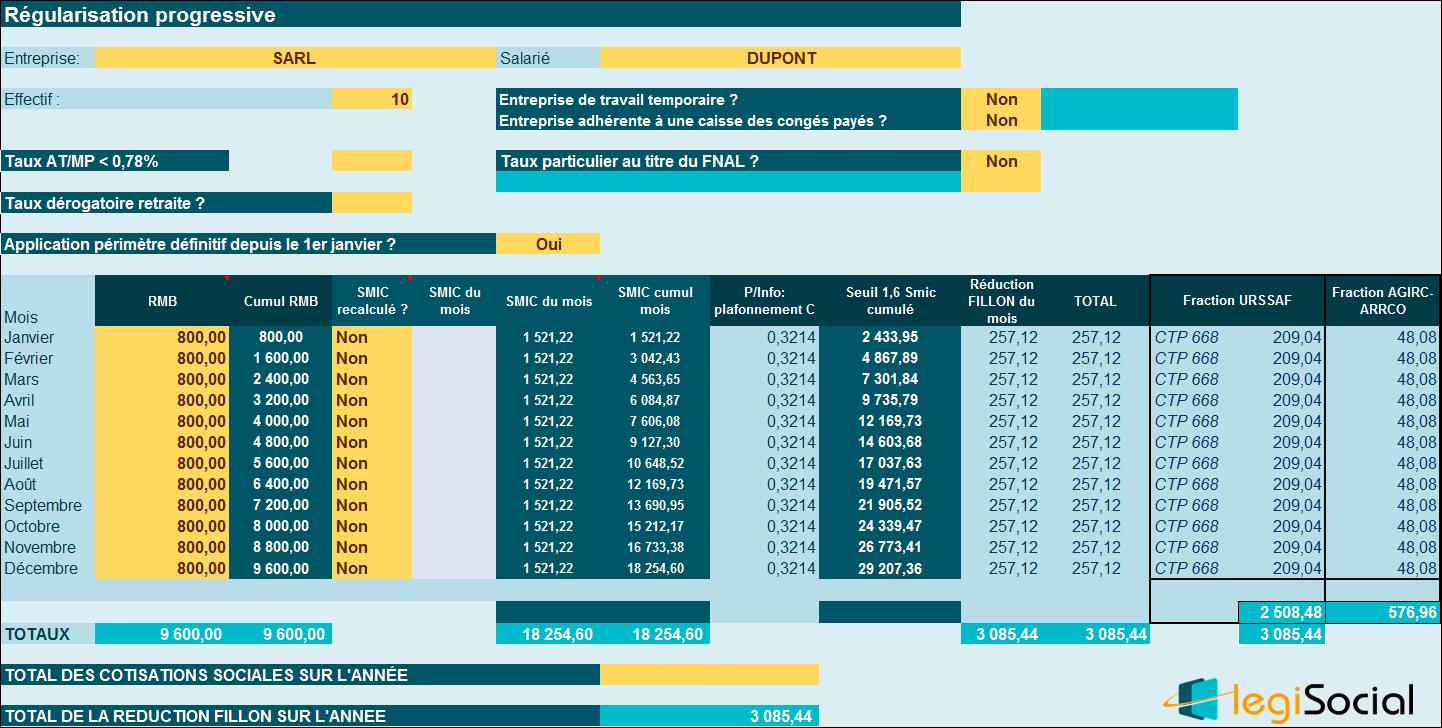Click the total cotisations sociales yellow cell
The image size is (1442, 728).
709,675
